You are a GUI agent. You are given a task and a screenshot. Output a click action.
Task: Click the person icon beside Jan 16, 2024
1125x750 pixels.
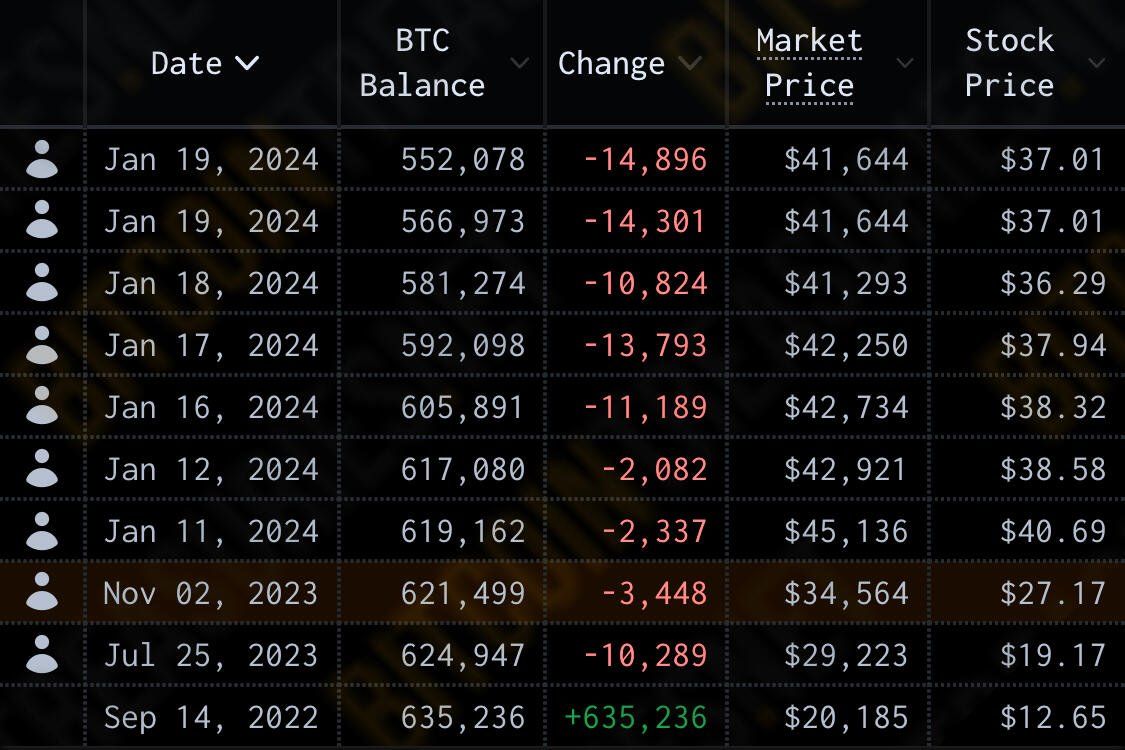(42, 406)
